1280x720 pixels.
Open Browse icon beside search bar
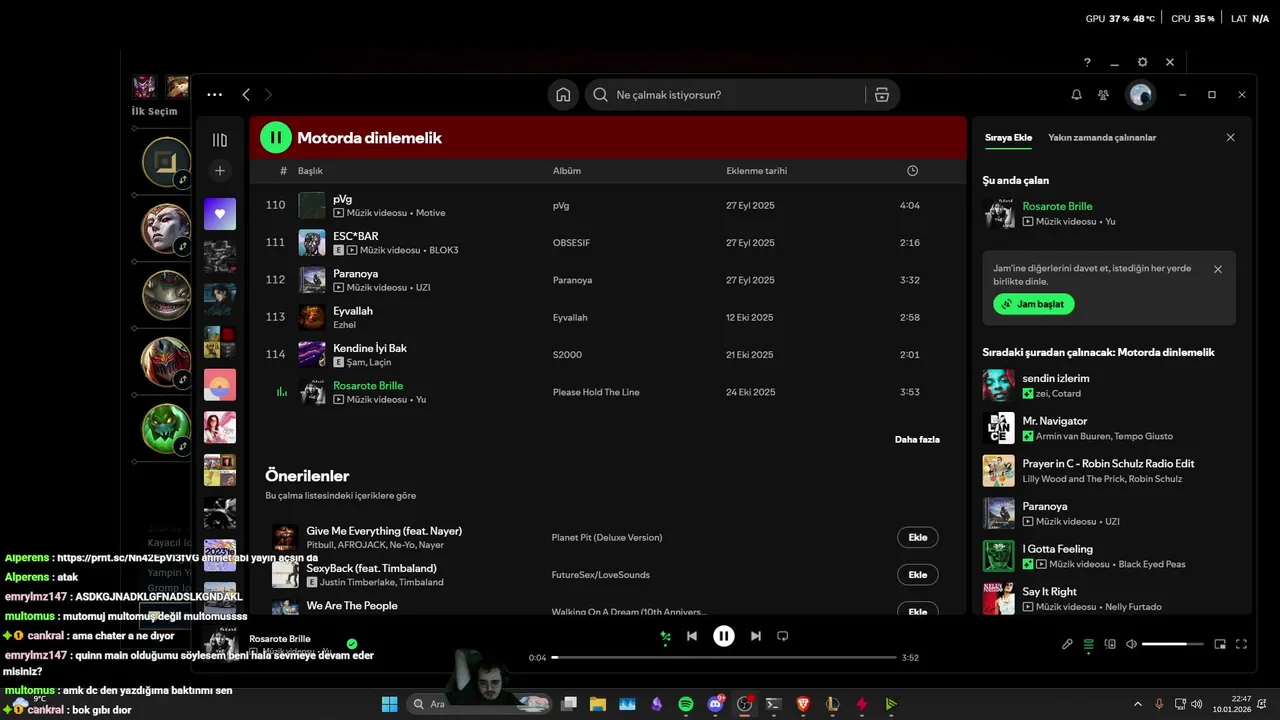(x=881, y=95)
